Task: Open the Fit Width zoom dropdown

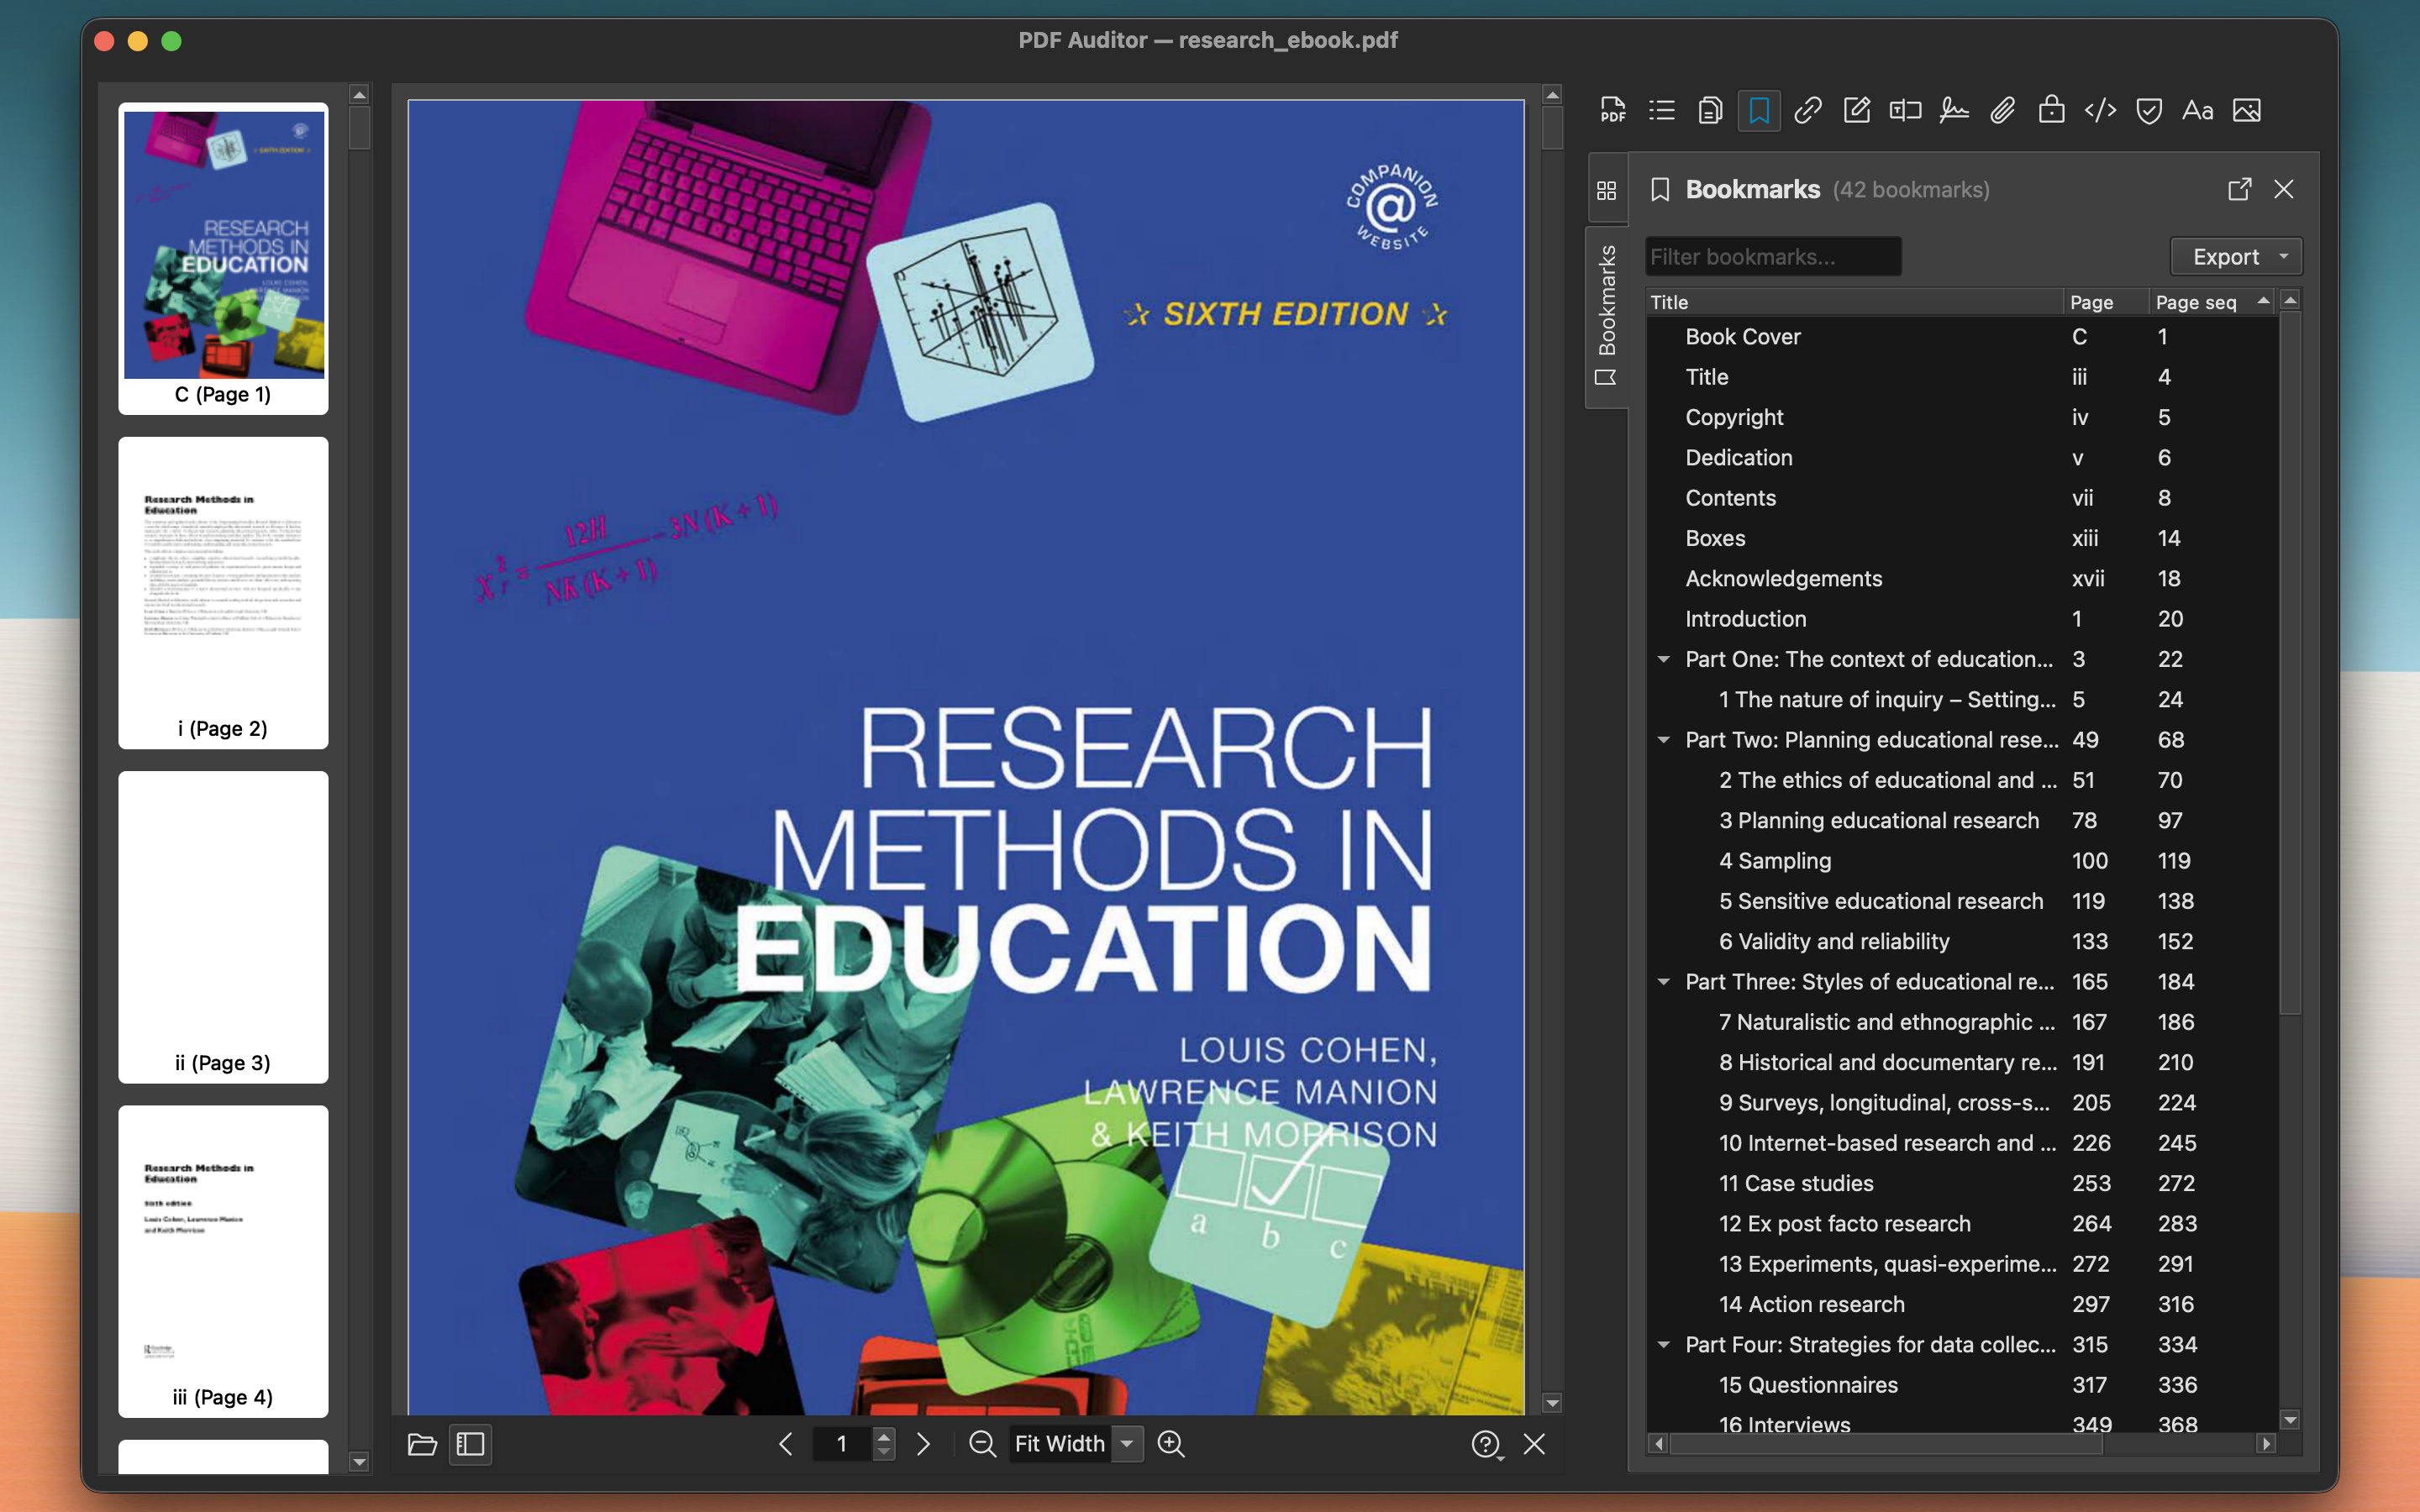Action: [1128, 1444]
